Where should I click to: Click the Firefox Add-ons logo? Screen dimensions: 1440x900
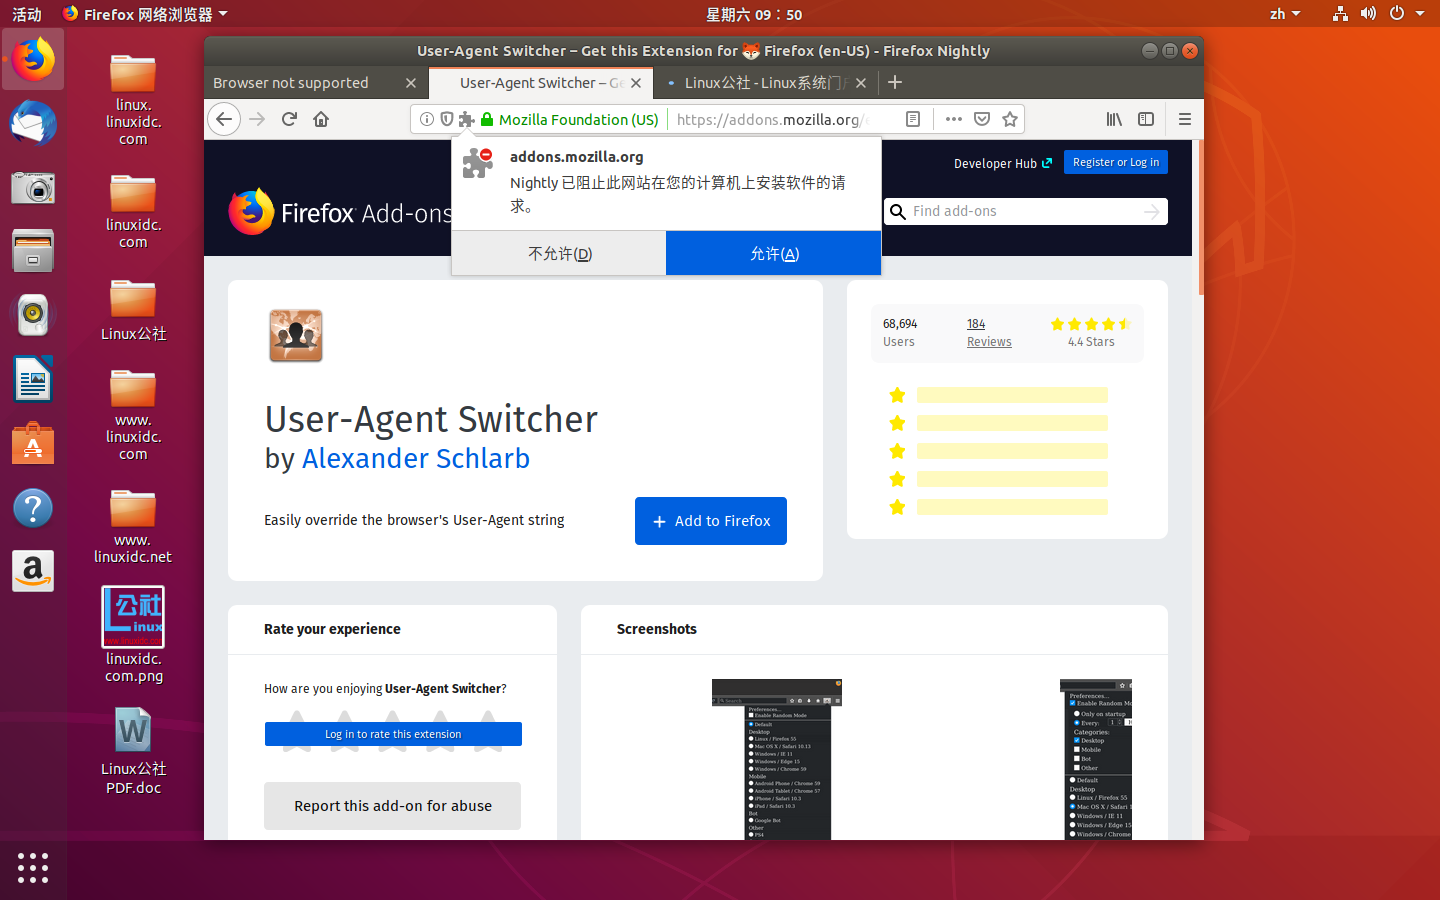[x=341, y=212]
